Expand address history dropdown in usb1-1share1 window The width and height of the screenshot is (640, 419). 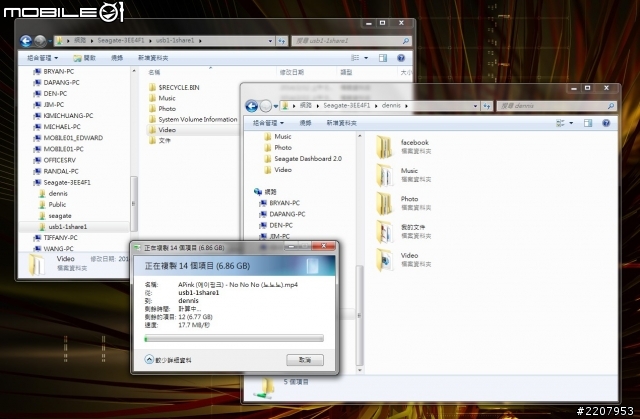(x=270, y=41)
